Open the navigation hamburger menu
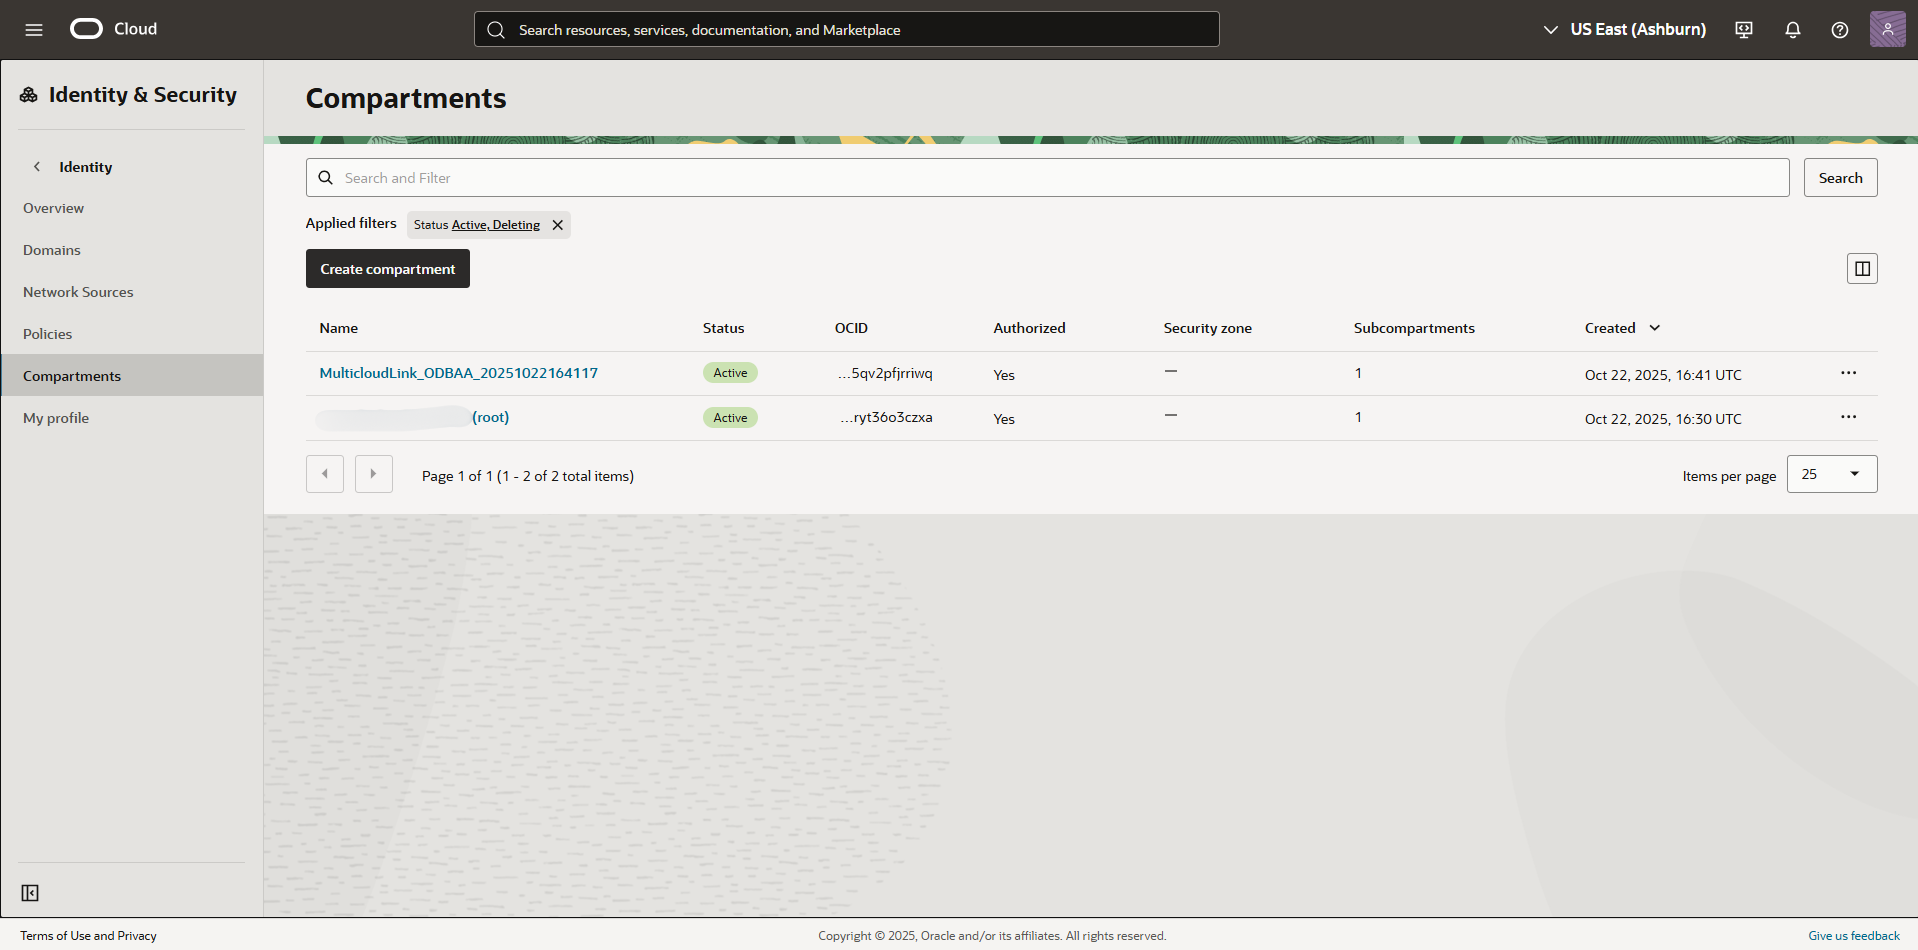 tap(33, 29)
